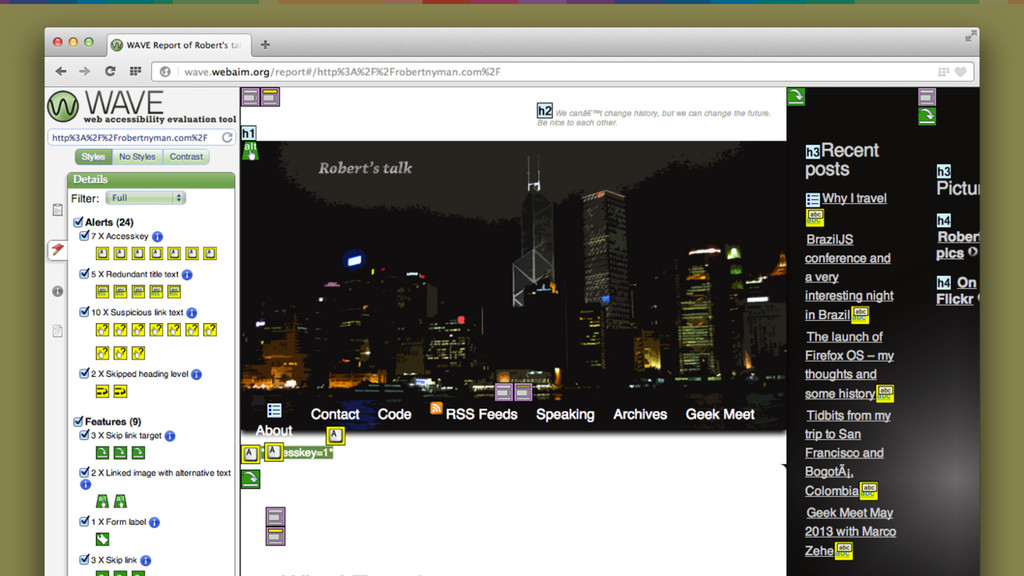
Task: Show info for Skip link
Action: coord(146,560)
